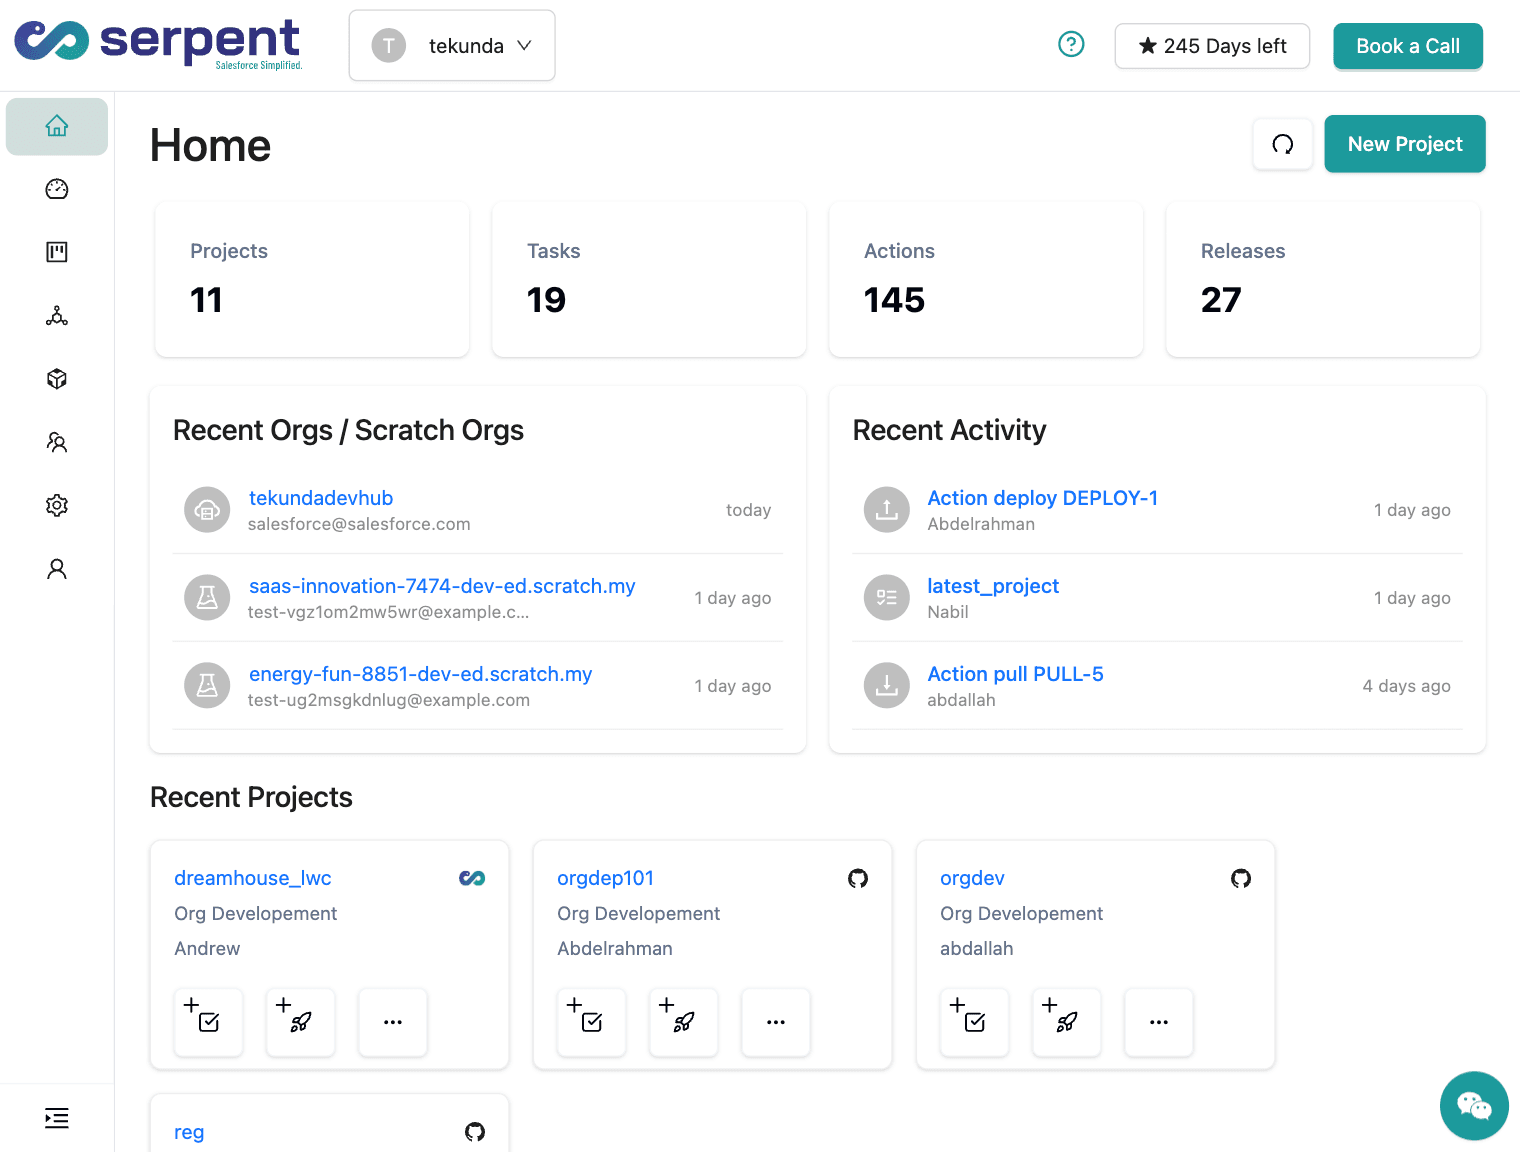
Task: Open the package cube icon in sidebar
Action: pos(57,379)
